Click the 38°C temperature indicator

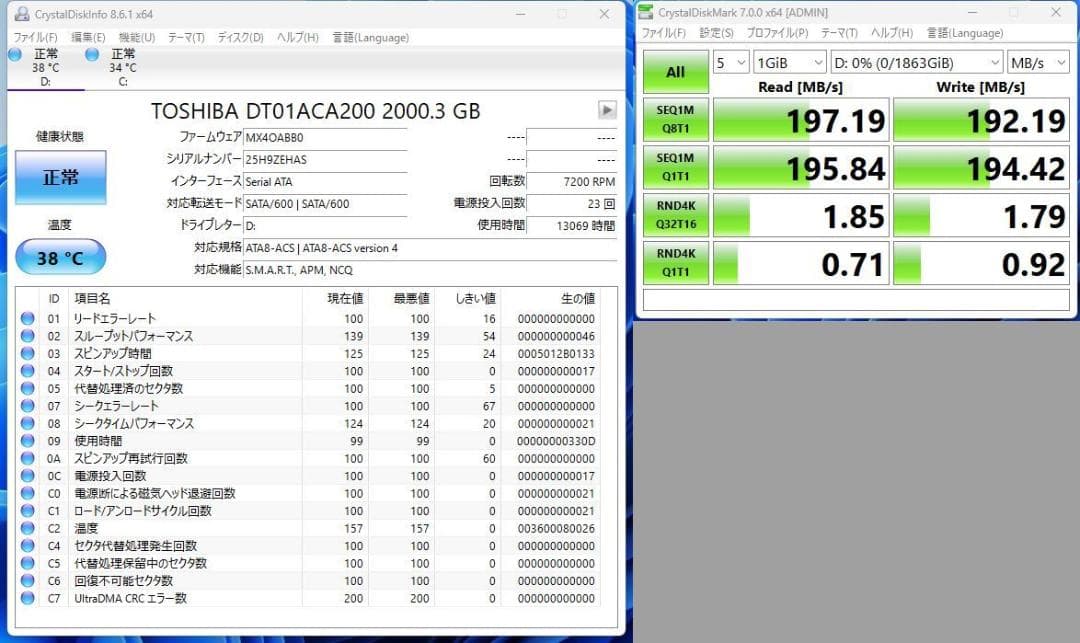click(60, 257)
